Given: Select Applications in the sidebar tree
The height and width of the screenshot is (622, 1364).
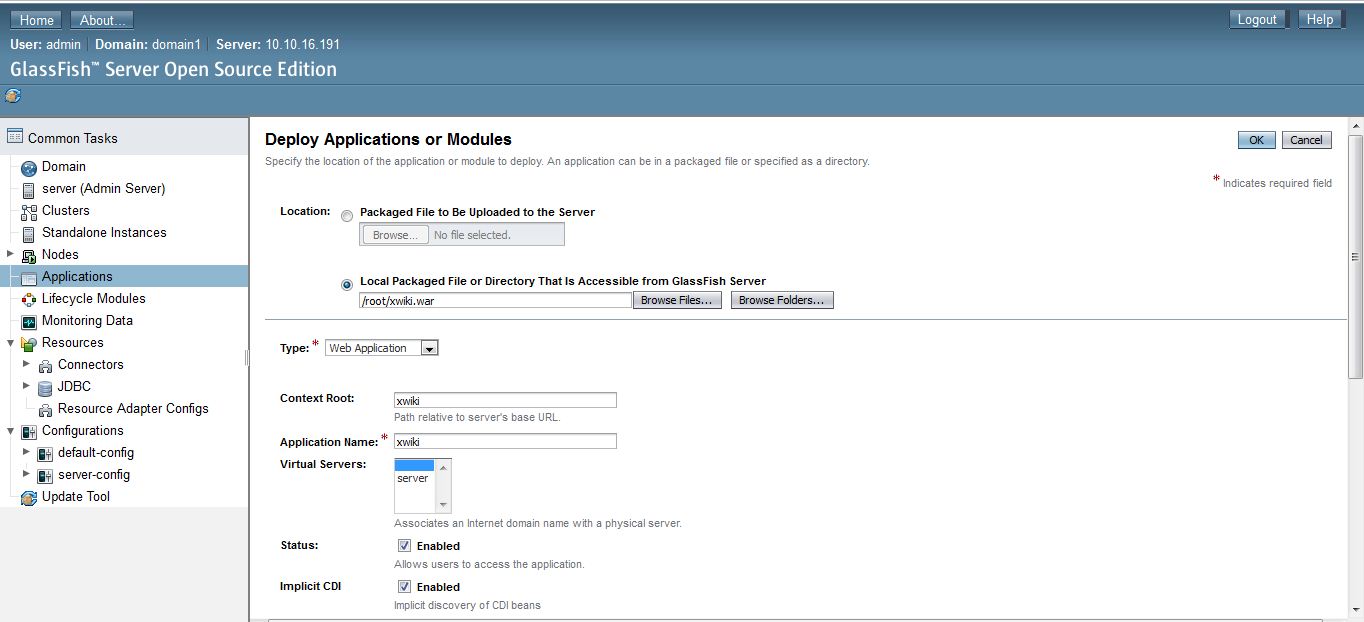Looking at the screenshot, I should click(77, 277).
